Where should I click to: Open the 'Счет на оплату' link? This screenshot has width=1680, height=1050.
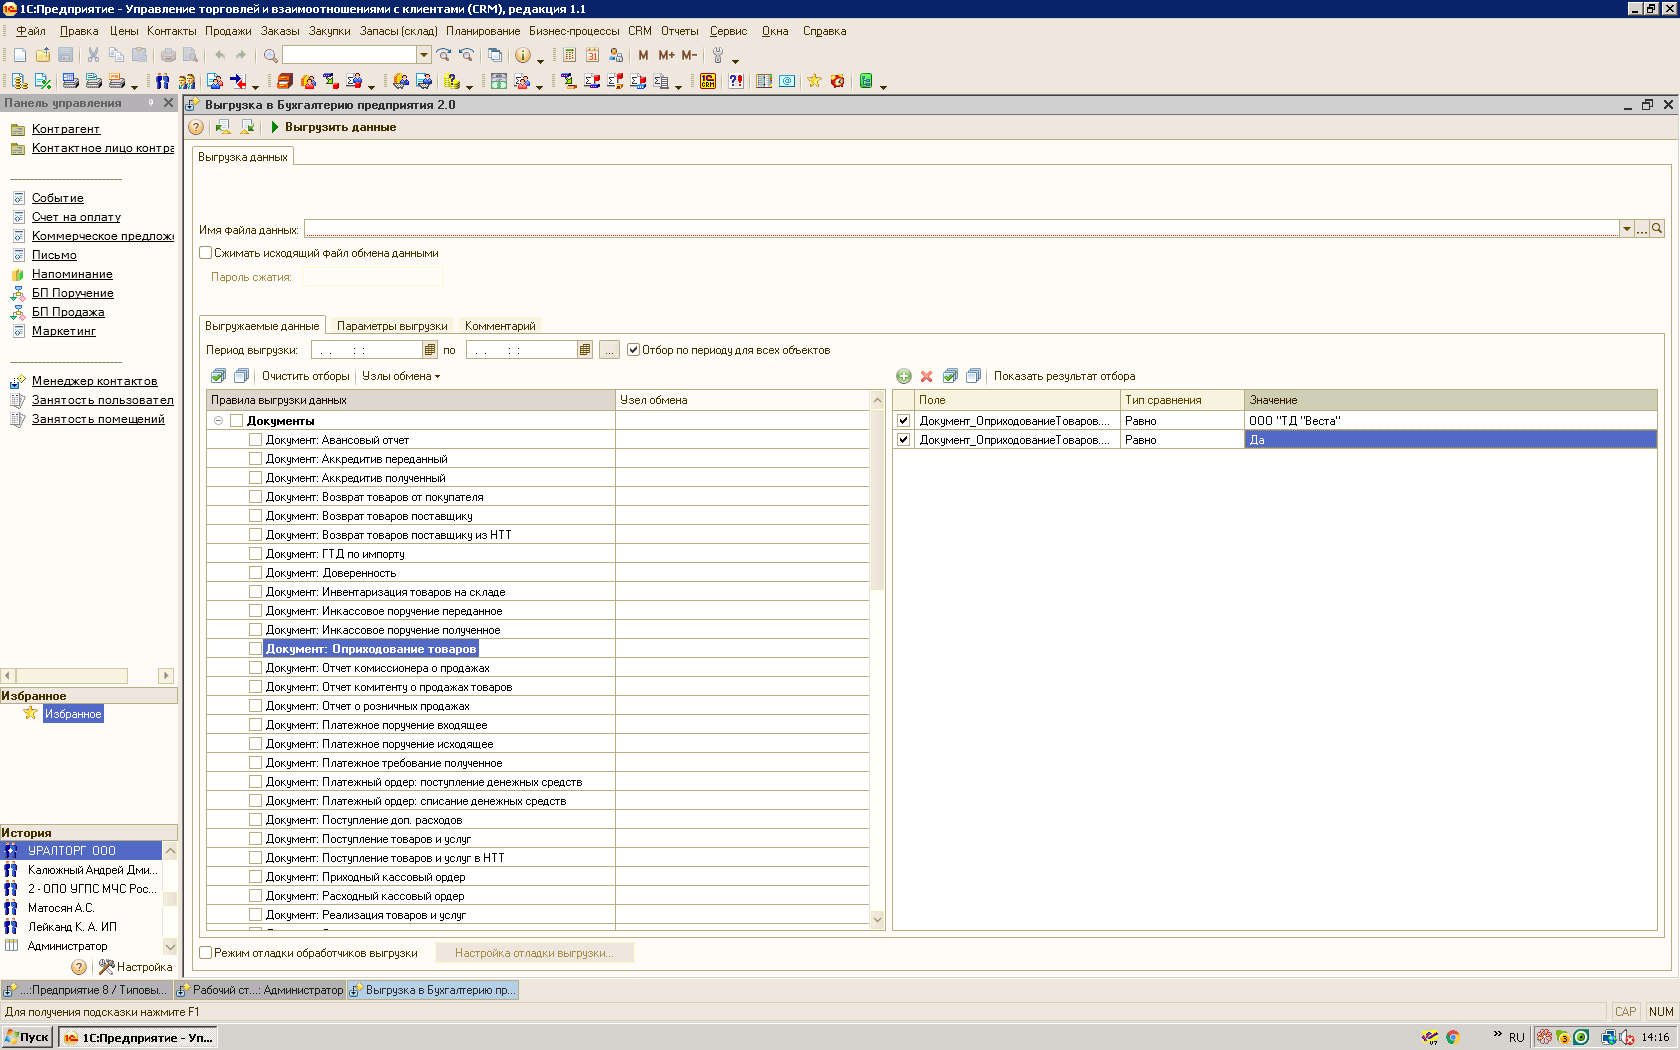76,217
